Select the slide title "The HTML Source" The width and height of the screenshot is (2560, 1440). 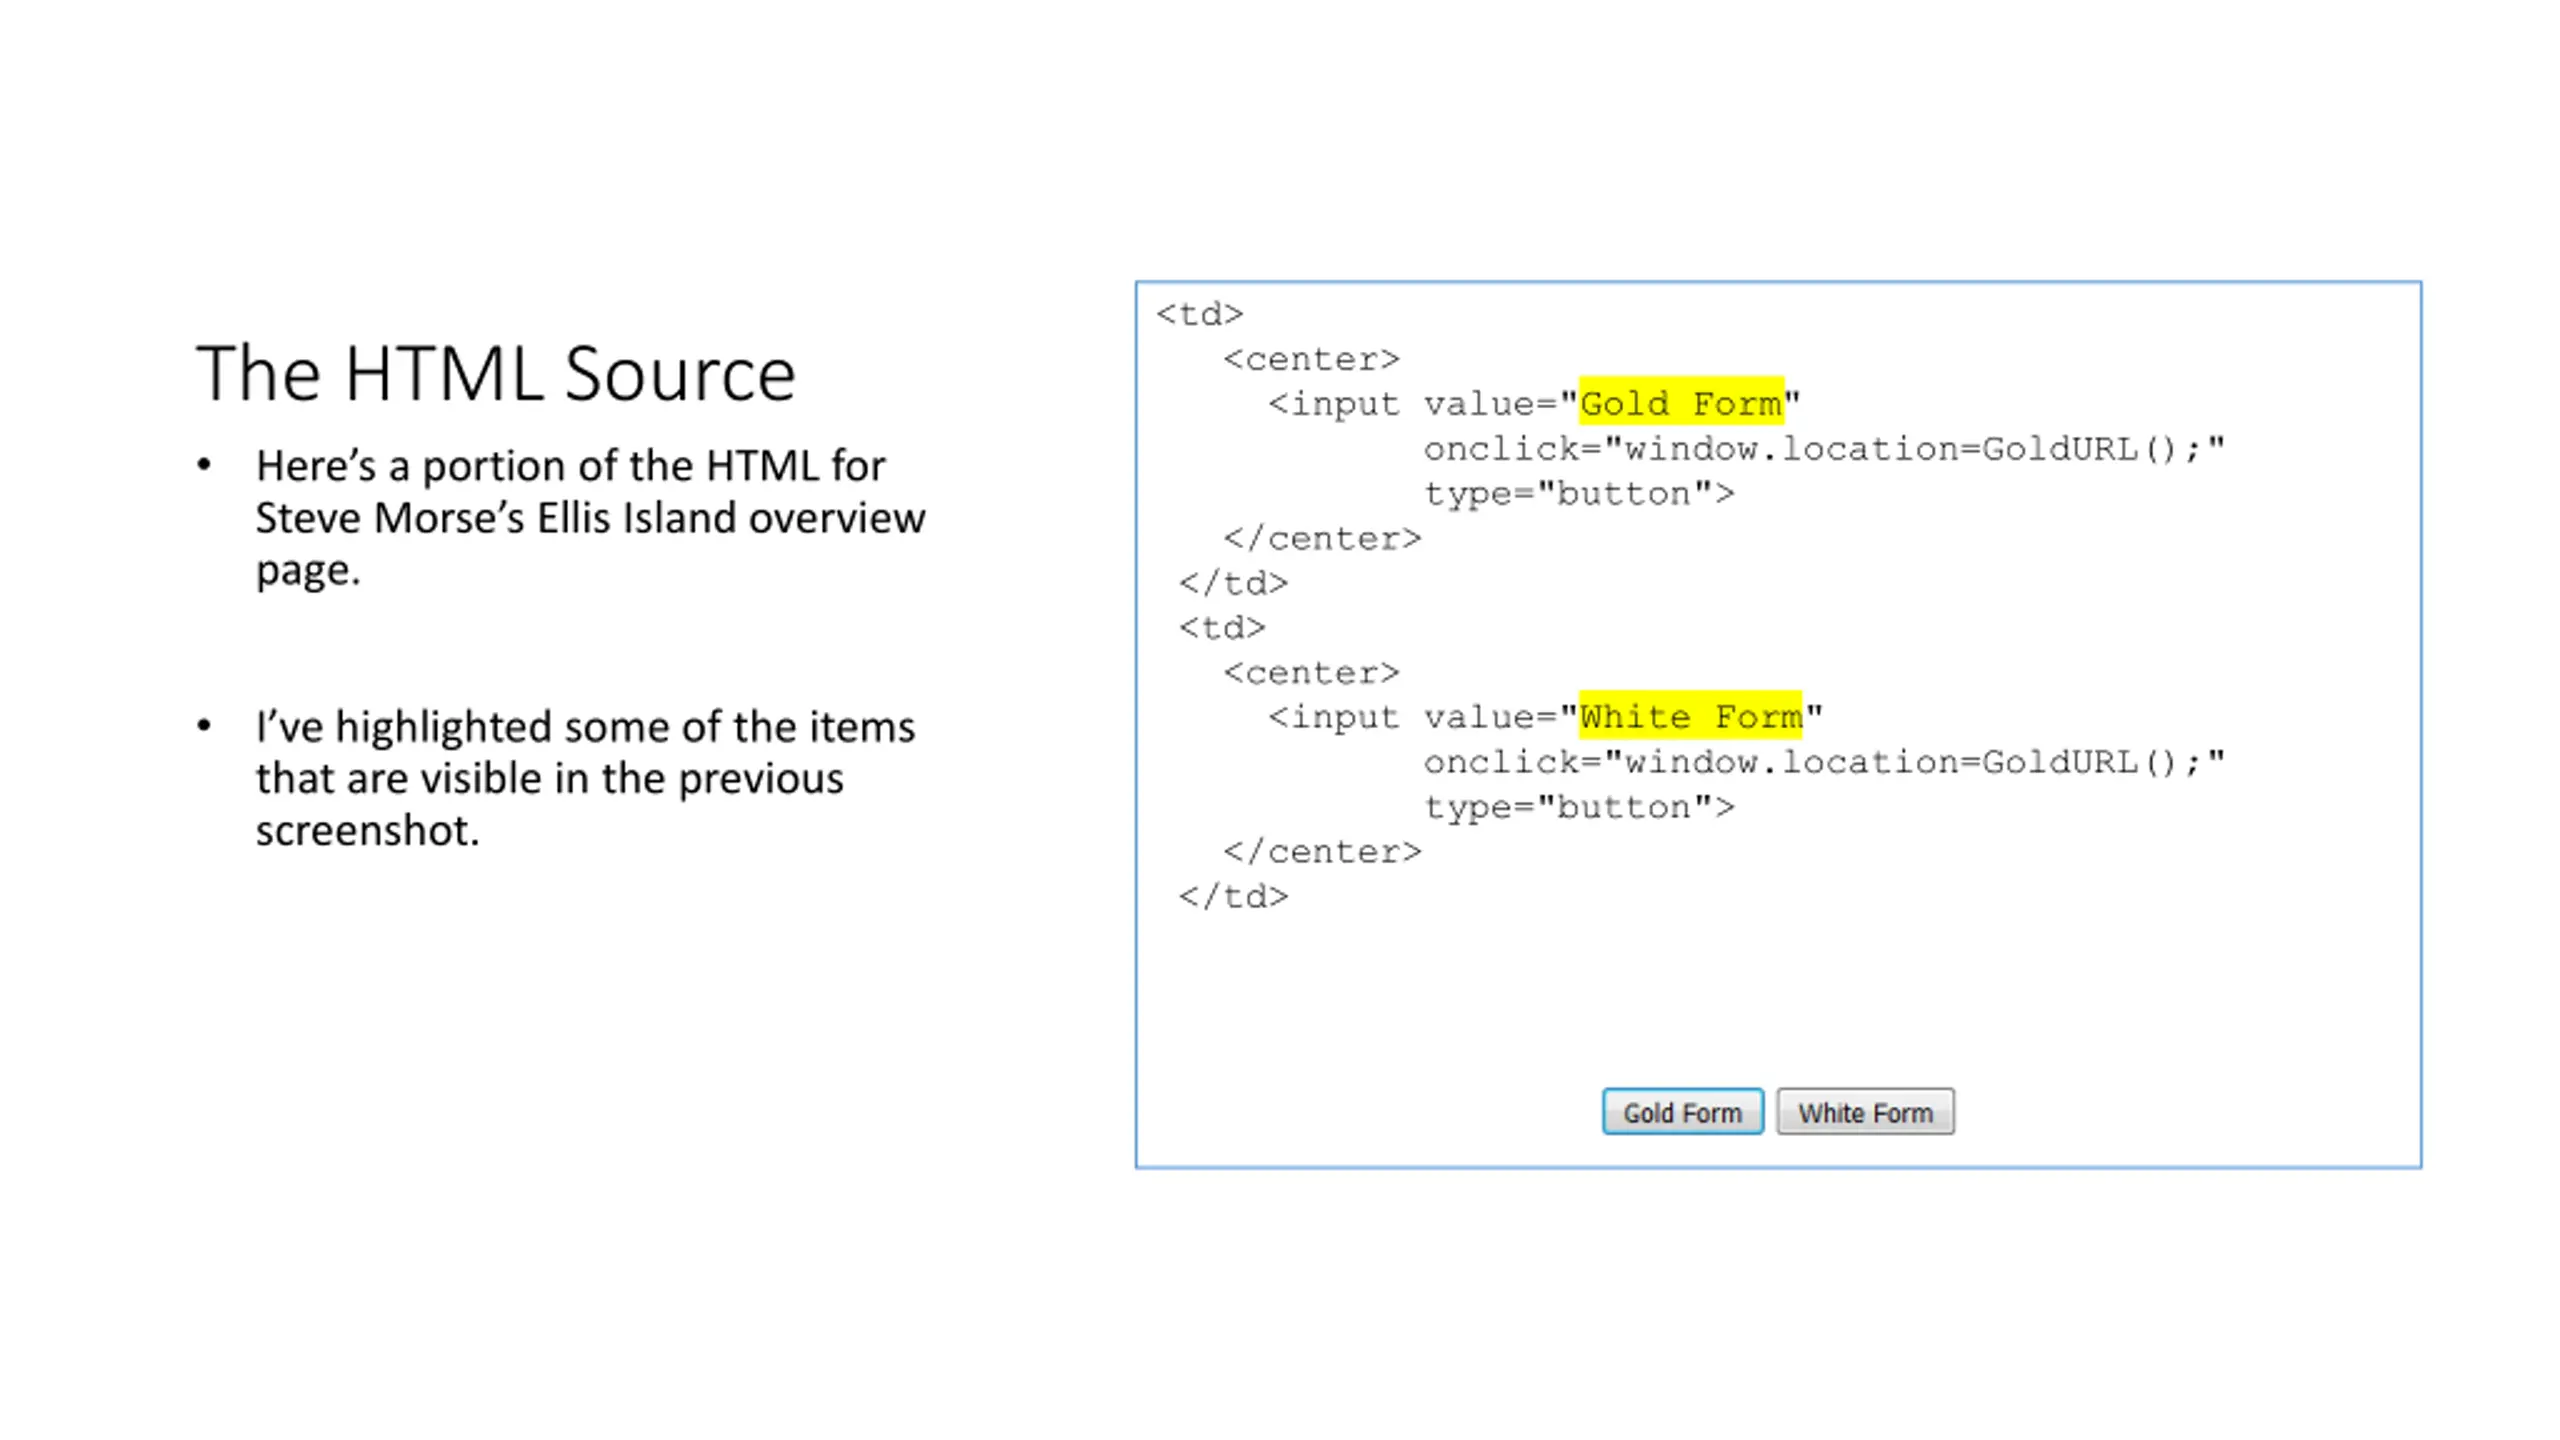tap(496, 373)
